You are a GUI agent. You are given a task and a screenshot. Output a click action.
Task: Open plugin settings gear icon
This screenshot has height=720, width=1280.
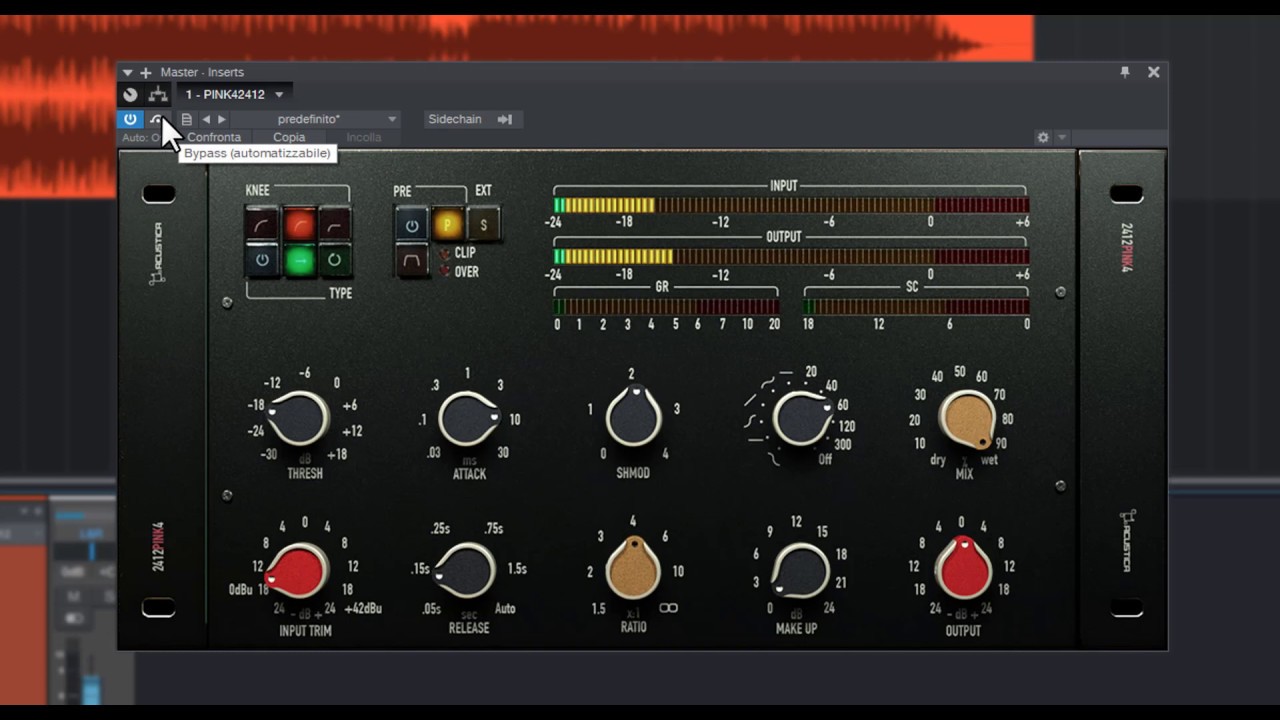1043,137
